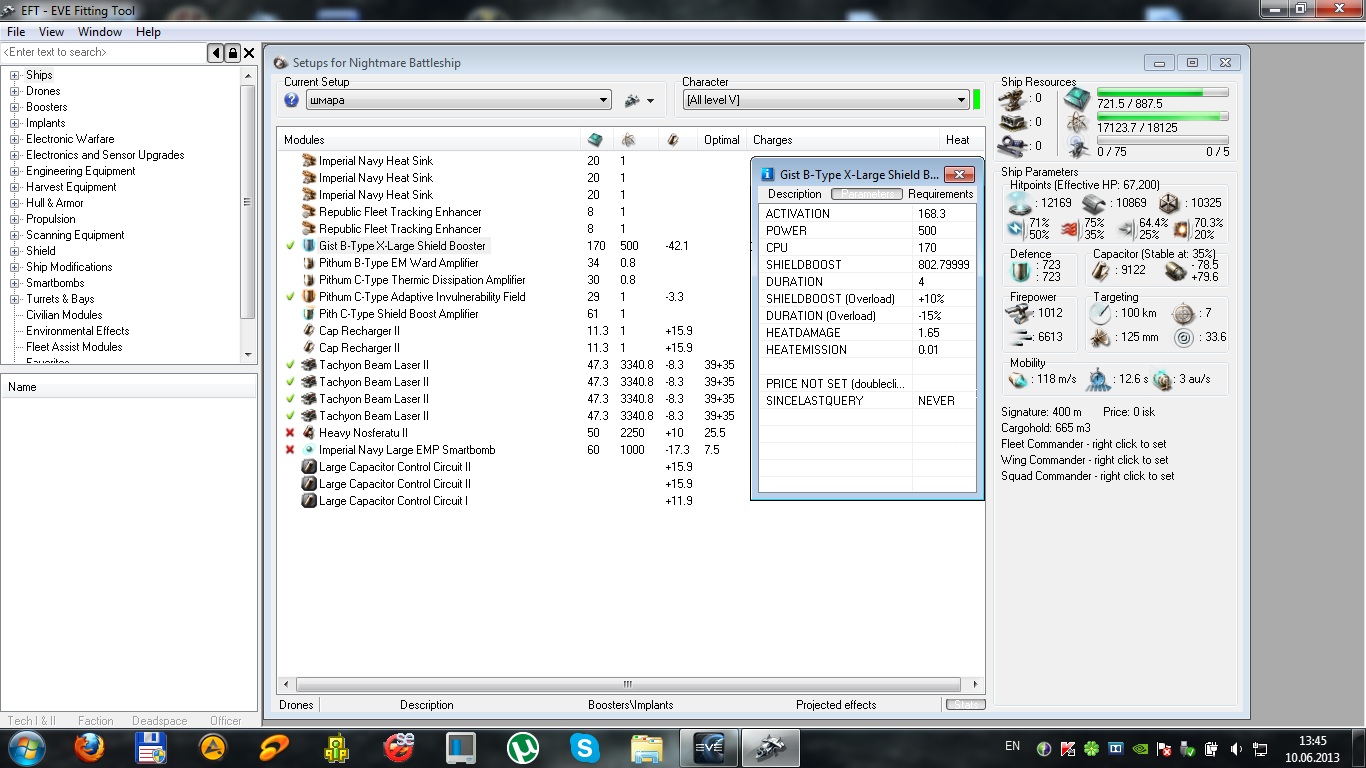Click the volley damage icon next to 6613

point(1021,338)
